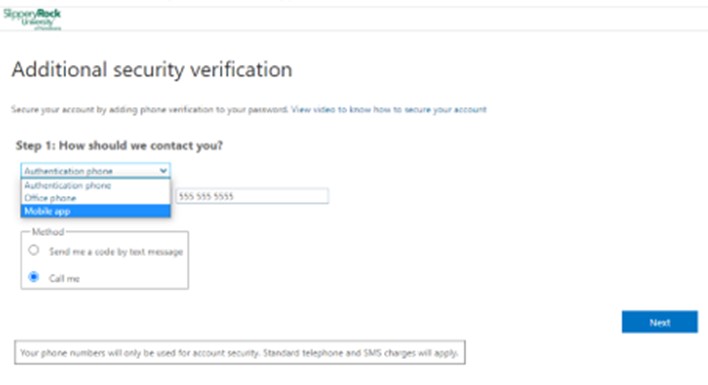Click the contact method dropdown chevron arrow

(163, 171)
